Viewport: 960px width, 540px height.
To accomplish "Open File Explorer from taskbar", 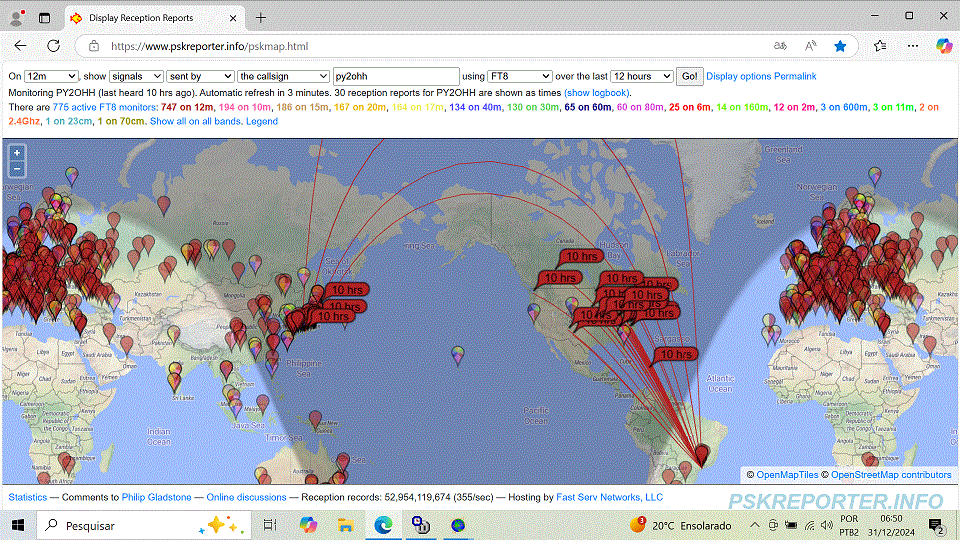I will point(345,525).
